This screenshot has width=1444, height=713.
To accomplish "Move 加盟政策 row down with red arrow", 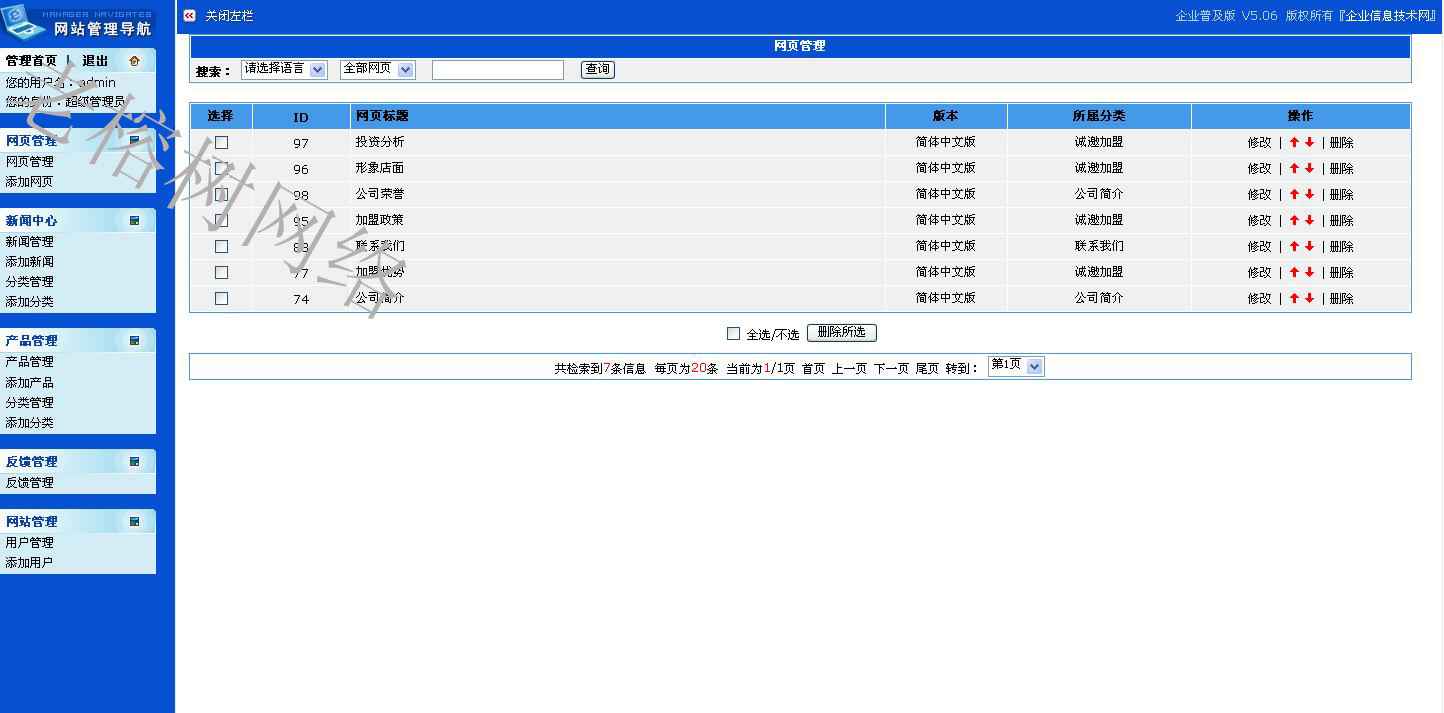I will 1309,220.
